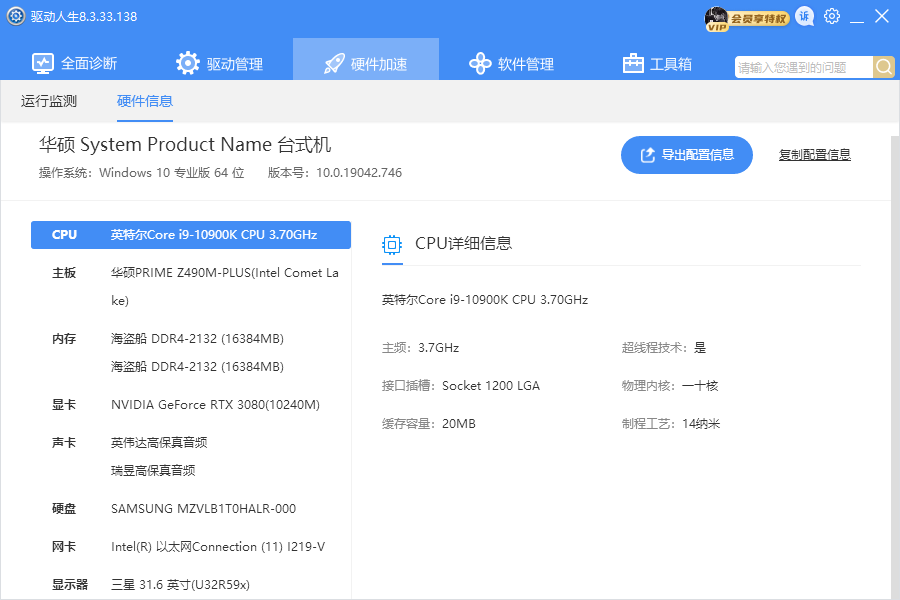Click 英特尔Core i9-10900K name in details panel
Screen dimensions: 900x600
(x=485, y=300)
